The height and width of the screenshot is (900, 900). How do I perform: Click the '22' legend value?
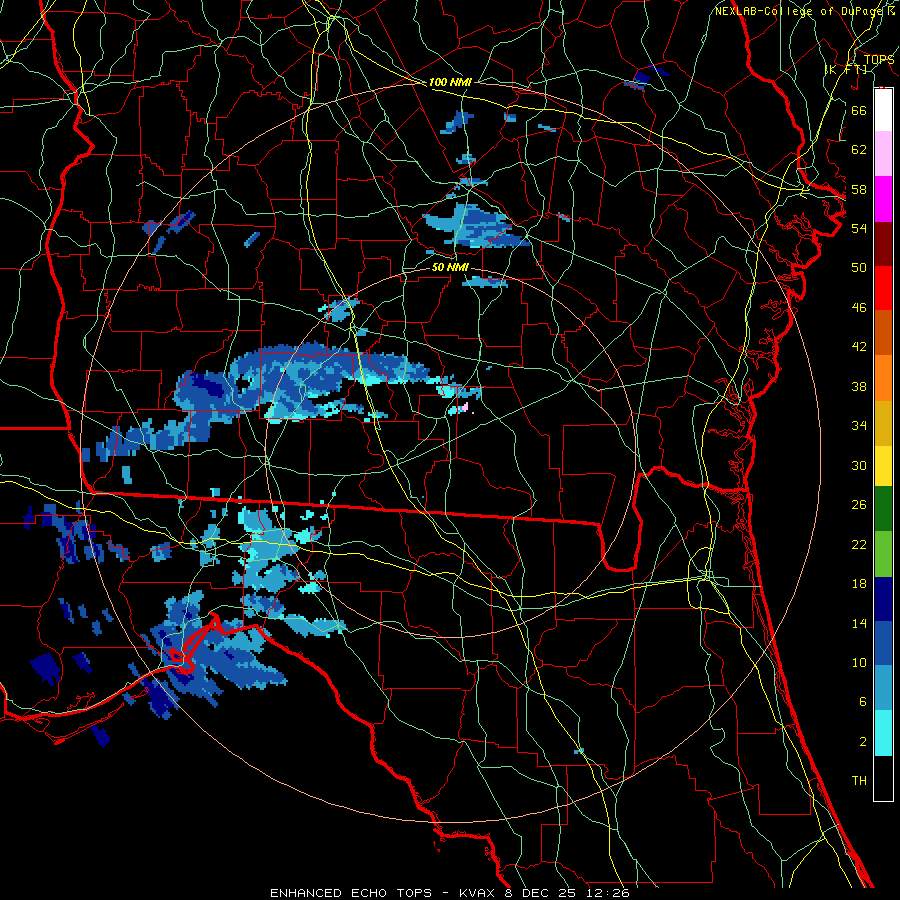pyautogui.click(x=859, y=544)
